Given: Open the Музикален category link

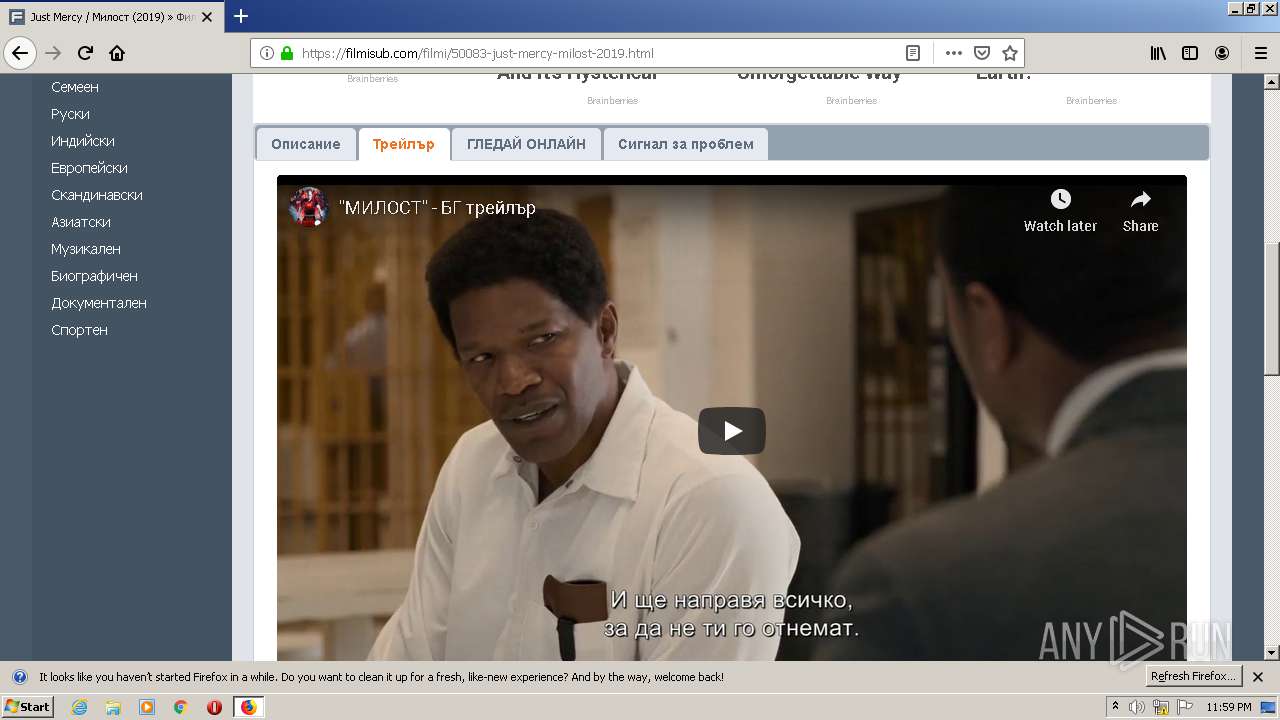Looking at the screenshot, I should click(86, 249).
